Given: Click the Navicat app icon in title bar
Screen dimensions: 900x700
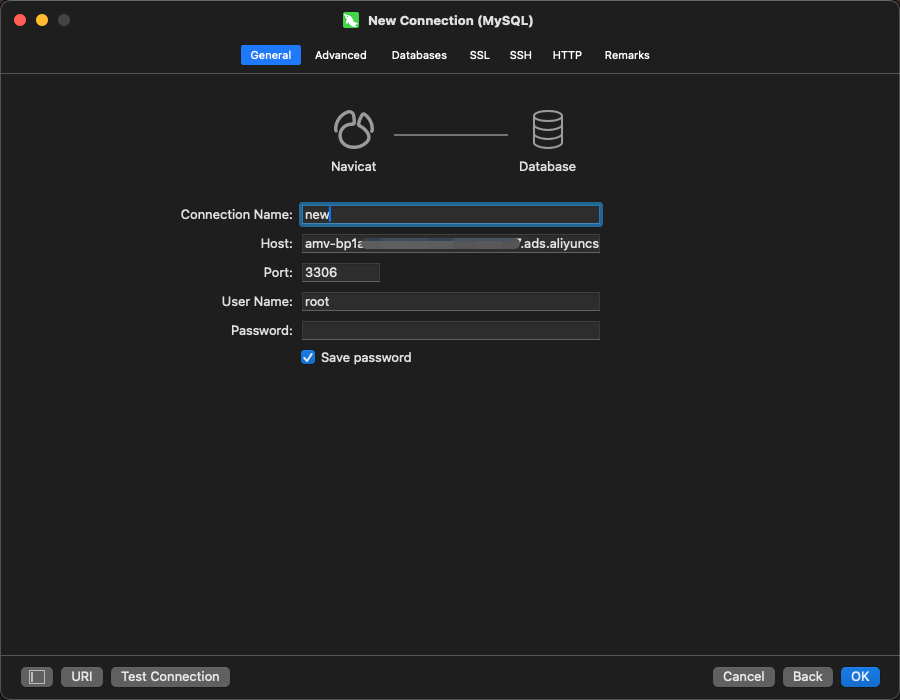Looking at the screenshot, I should click(351, 21).
